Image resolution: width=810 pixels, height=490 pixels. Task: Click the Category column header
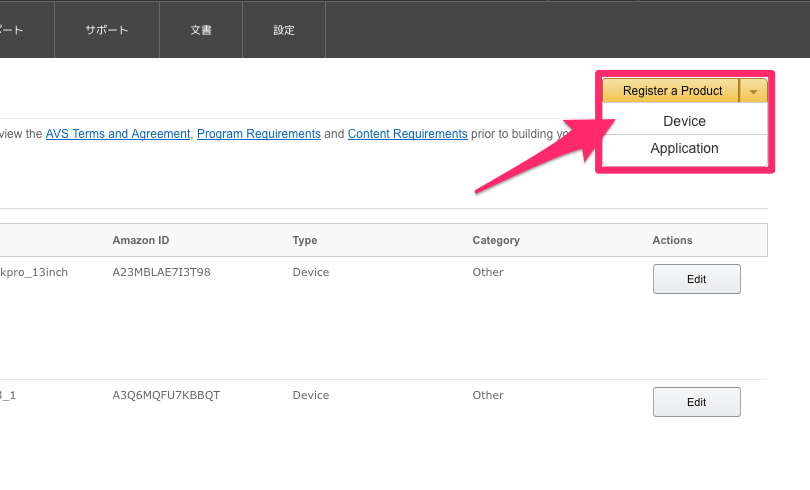496,240
